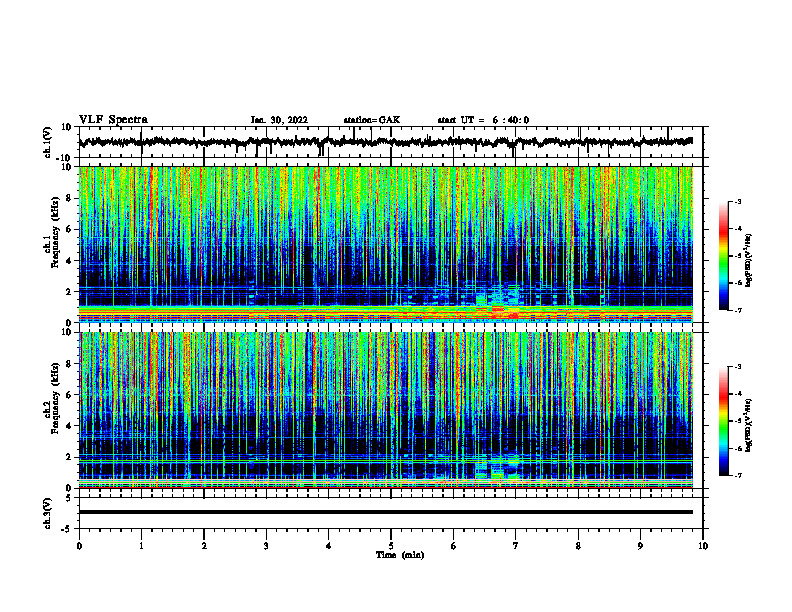Click the time axis tick label "1"

[x=141, y=546]
